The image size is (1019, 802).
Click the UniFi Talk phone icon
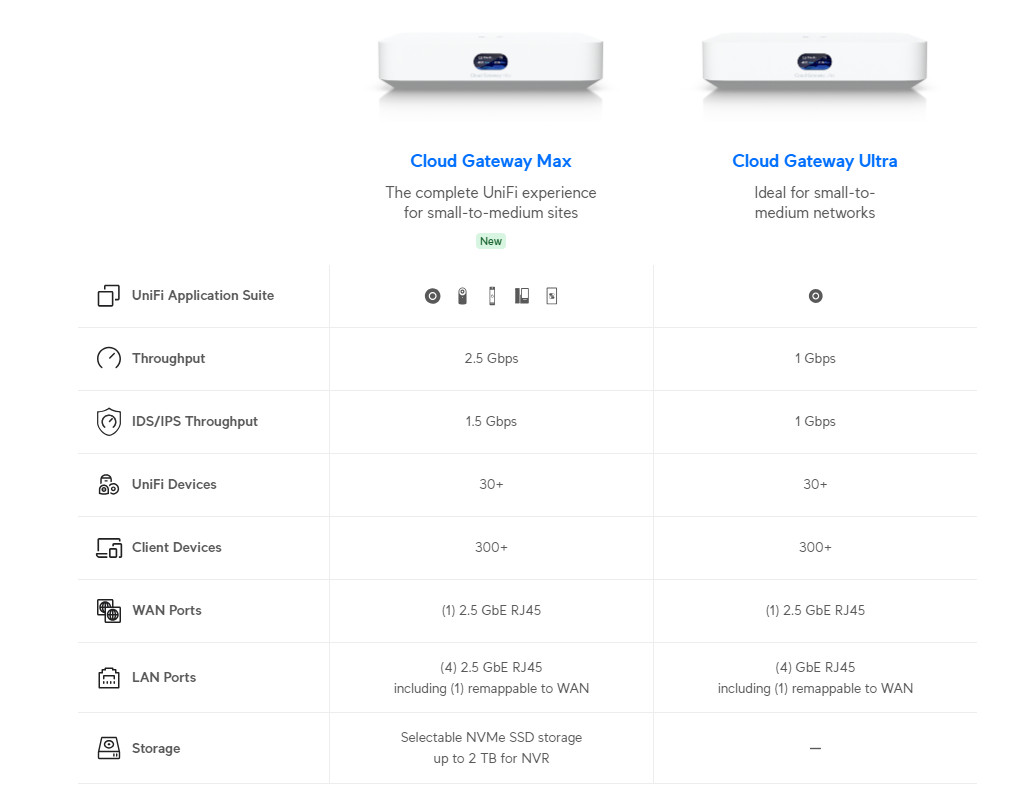(522, 296)
